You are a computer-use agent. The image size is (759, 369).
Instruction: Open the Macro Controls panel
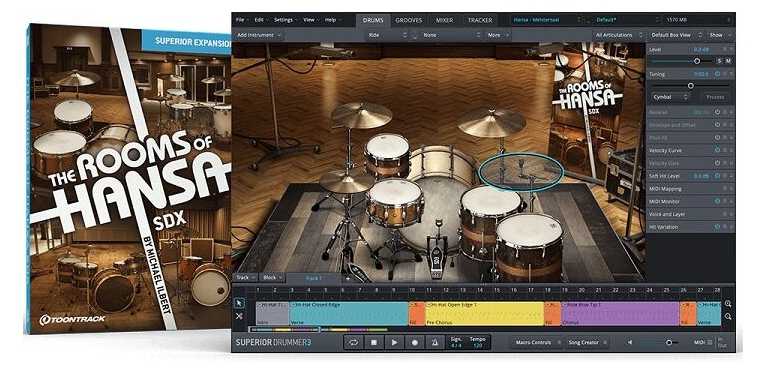537,342
